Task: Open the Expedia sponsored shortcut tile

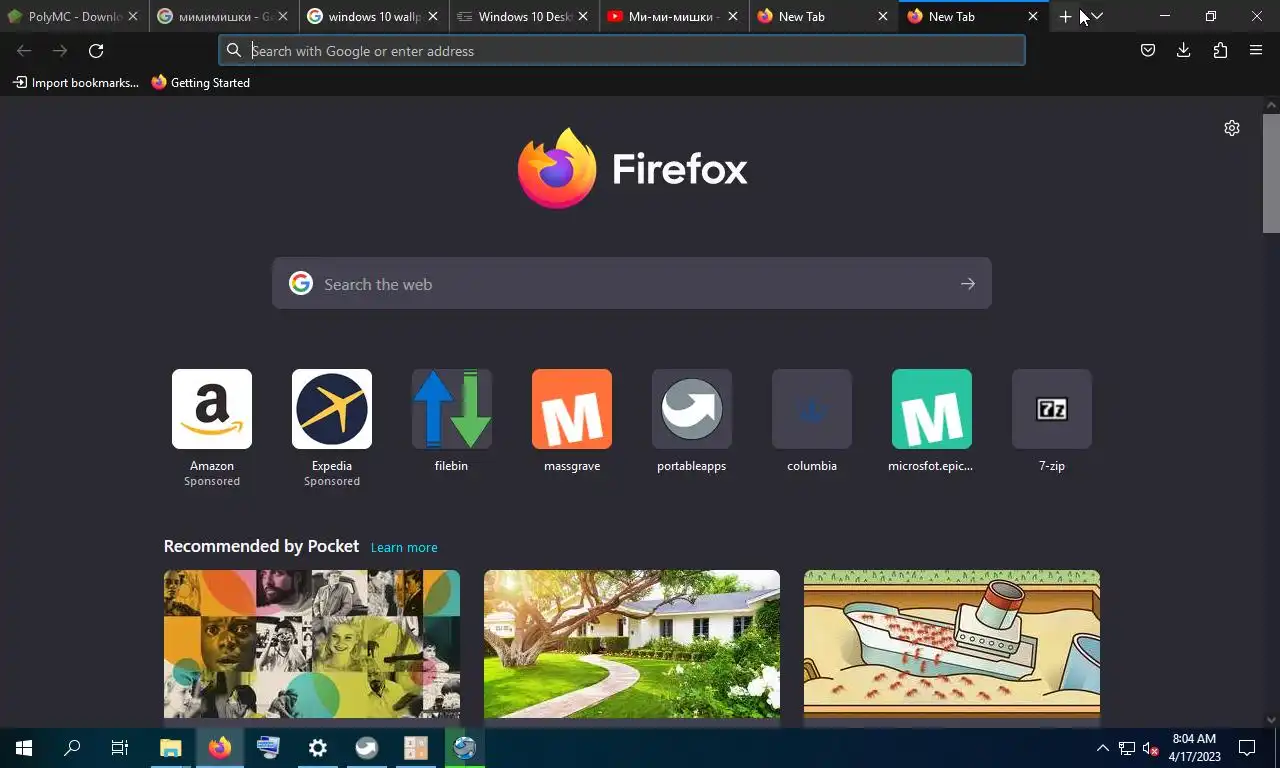Action: (x=332, y=409)
